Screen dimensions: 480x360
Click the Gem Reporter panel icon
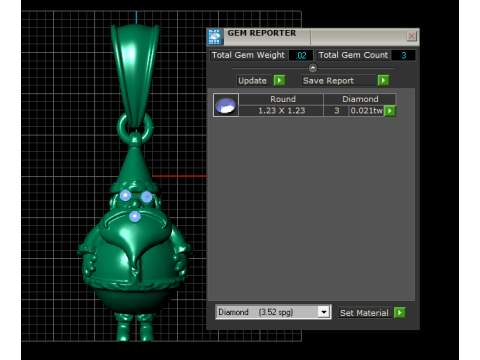(215, 37)
